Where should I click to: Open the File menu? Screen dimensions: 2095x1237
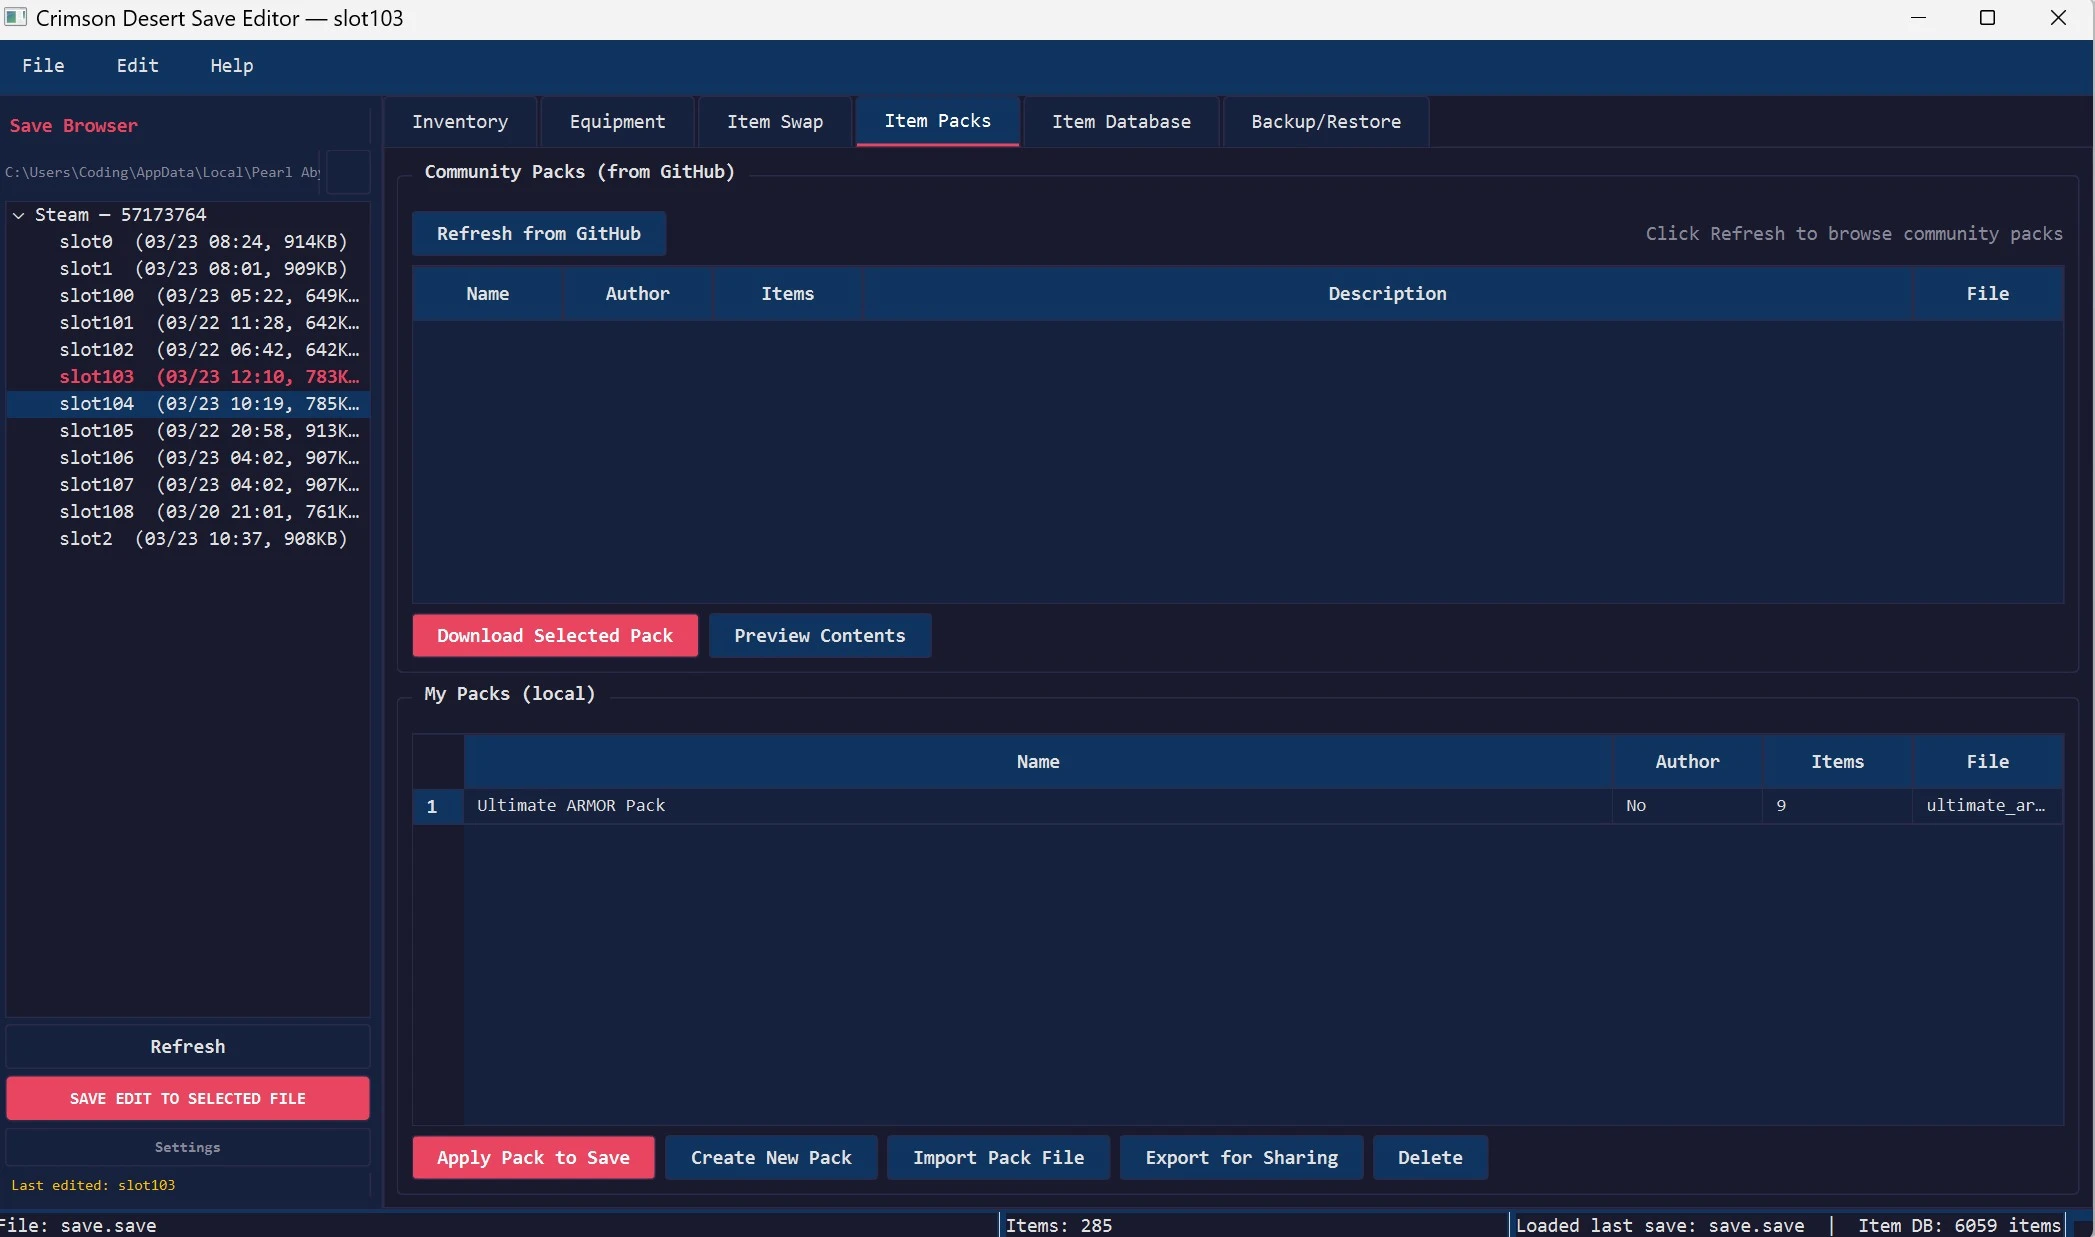click(43, 66)
